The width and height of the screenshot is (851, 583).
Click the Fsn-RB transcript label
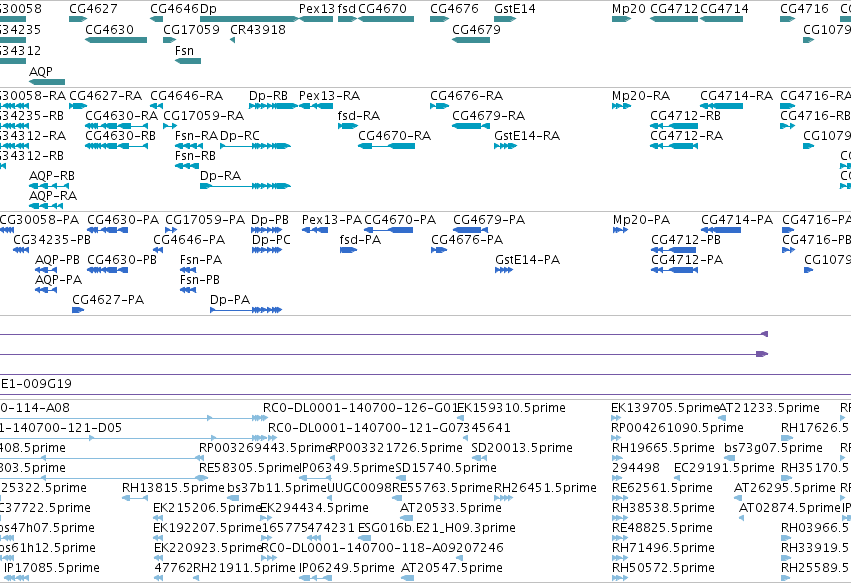pyautogui.click(x=195, y=156)
